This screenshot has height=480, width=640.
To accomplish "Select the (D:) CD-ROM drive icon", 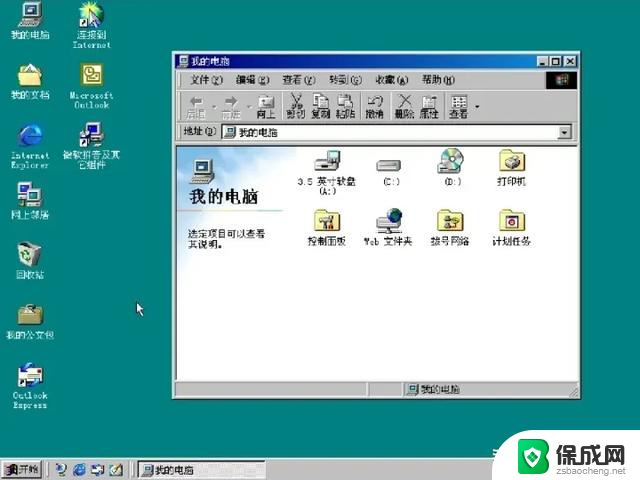I will [x=452, y=167].
